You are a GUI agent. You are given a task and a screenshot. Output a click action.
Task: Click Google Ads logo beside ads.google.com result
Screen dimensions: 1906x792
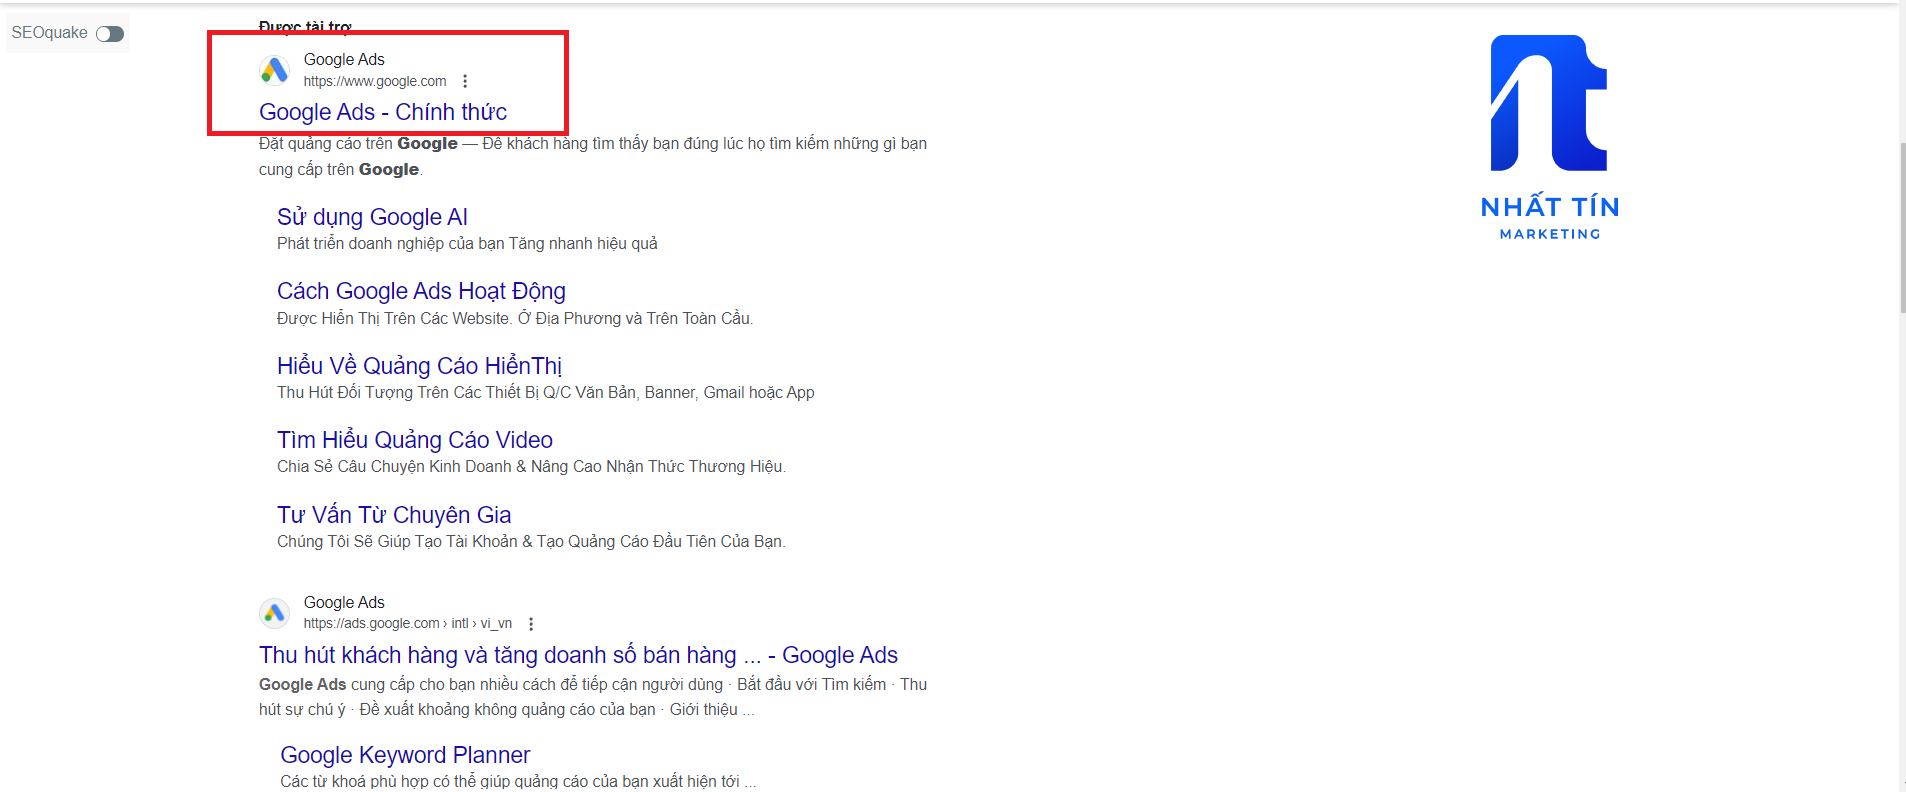[274, 613]
